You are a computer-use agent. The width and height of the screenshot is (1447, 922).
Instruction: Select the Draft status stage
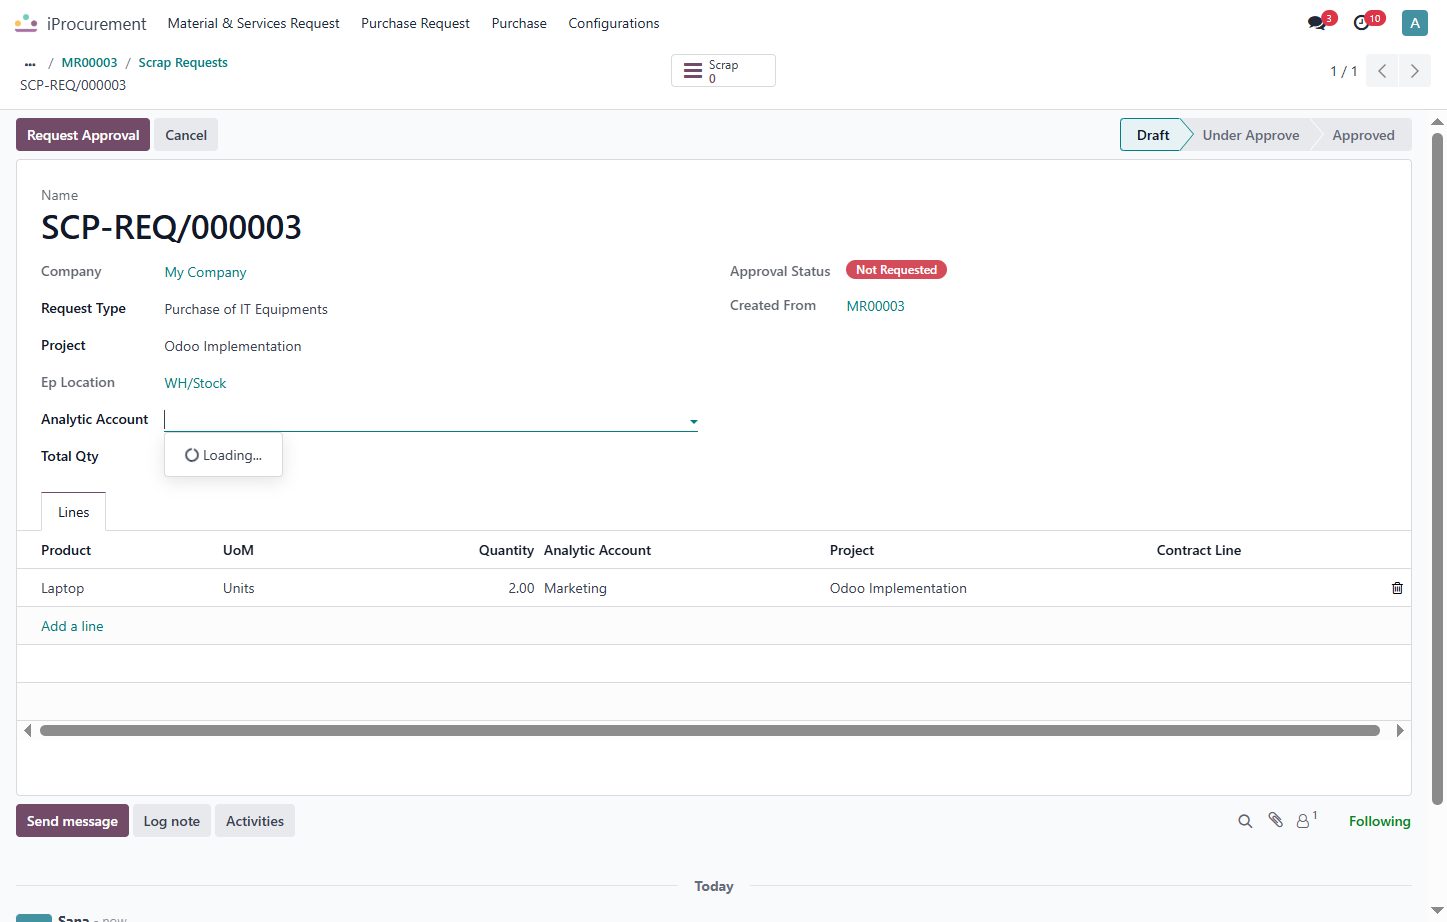tap(1152, 135)
